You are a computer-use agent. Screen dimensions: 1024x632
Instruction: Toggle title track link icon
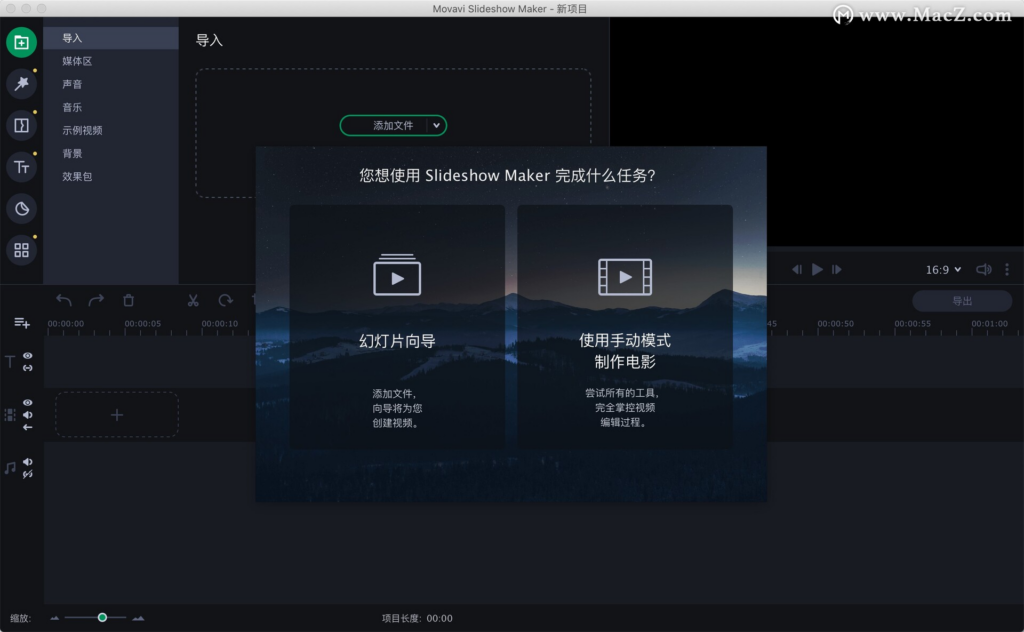click(x=27, y=368)
